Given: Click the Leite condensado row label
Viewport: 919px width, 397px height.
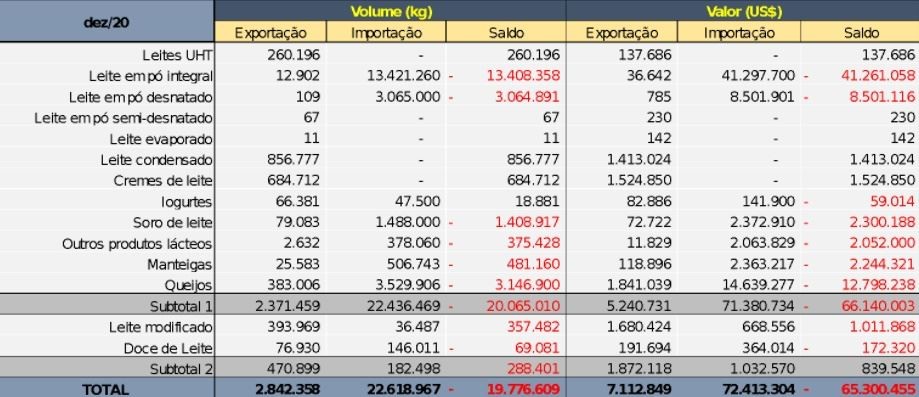Looking at the screenshot, I should click(x=156, y=160).
